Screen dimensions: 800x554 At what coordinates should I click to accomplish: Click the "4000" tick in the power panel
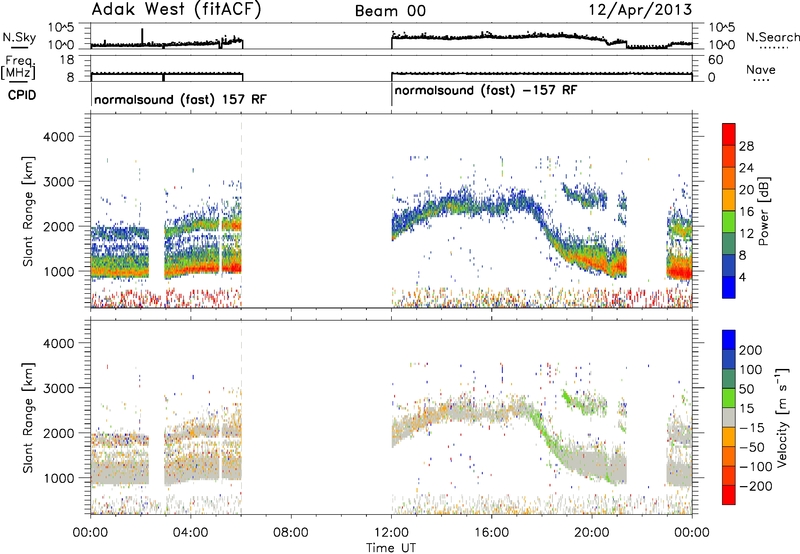(58, 137)
